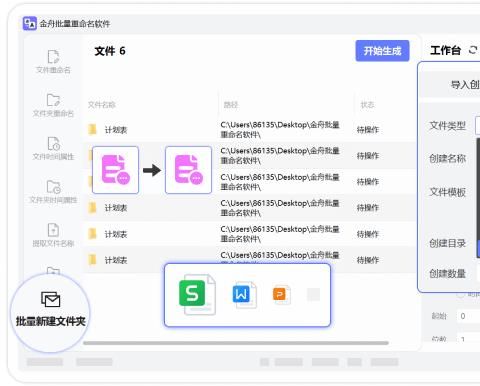Select the 文件夹时间属性 sidebar tool
Viewport: 480px width, 386px height.
pyautogui.click(x=53, y=192)
